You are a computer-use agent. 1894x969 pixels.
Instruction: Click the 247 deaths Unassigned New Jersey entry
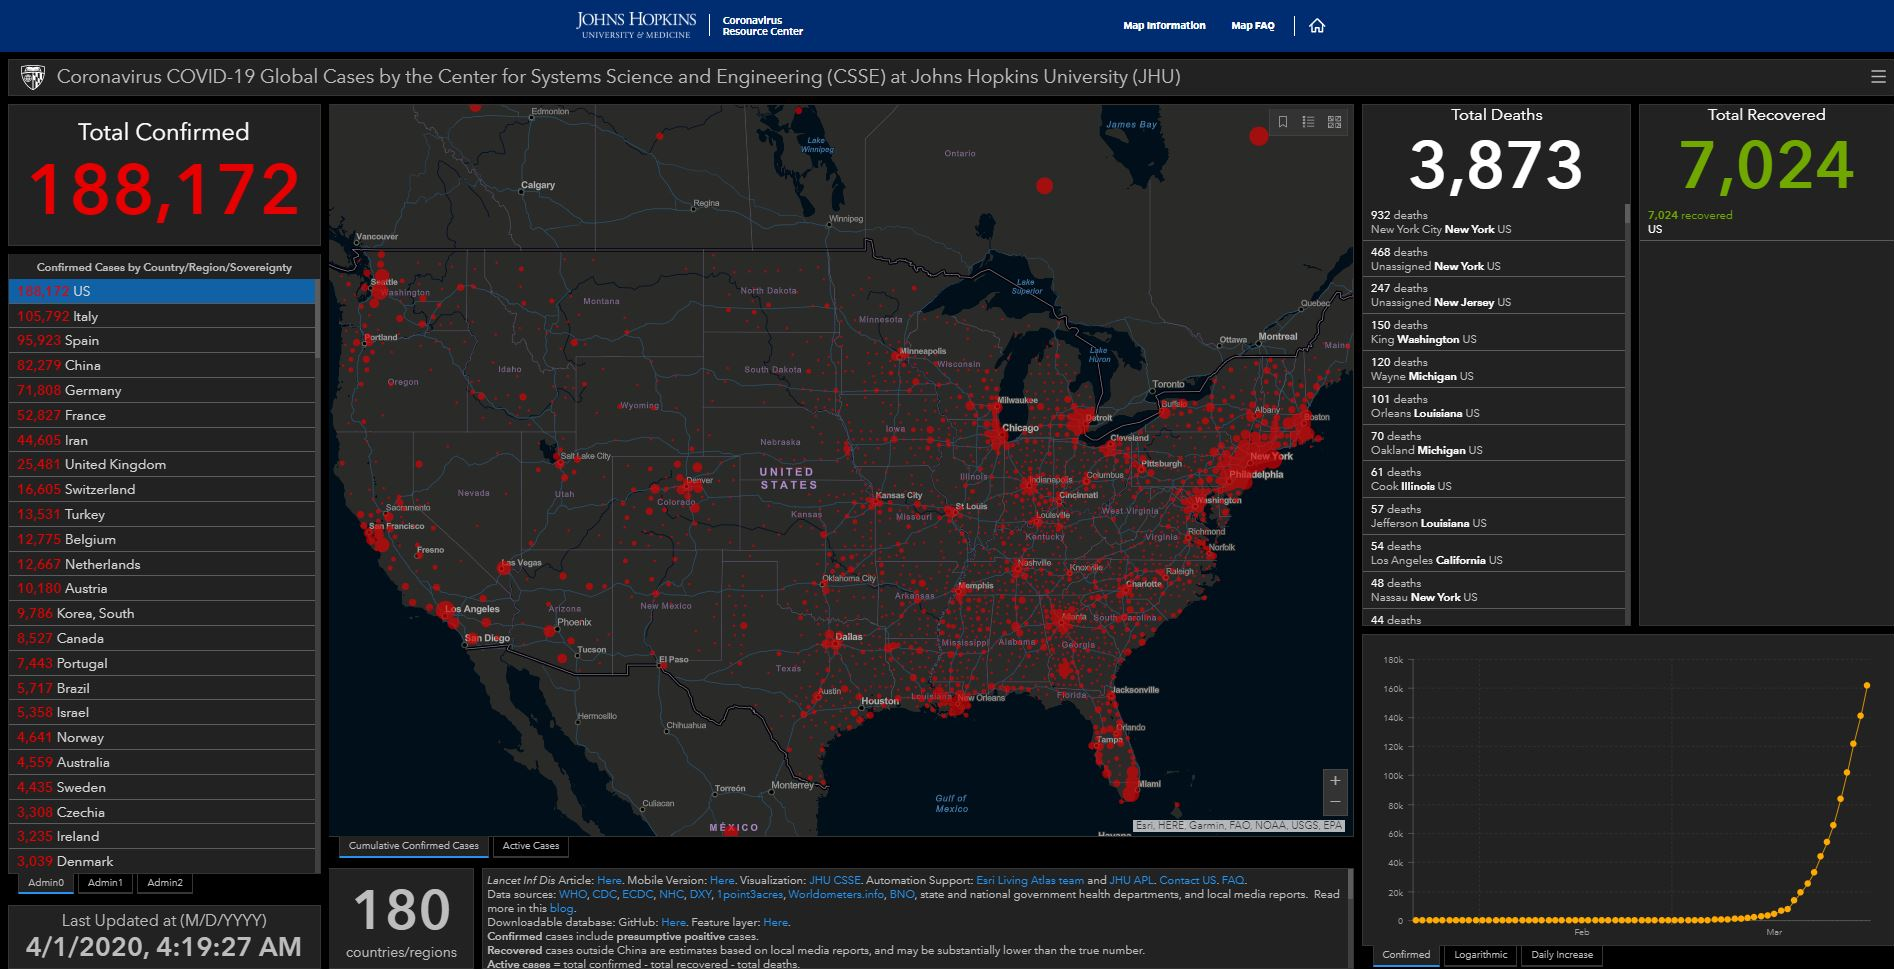coord(1494,295)
